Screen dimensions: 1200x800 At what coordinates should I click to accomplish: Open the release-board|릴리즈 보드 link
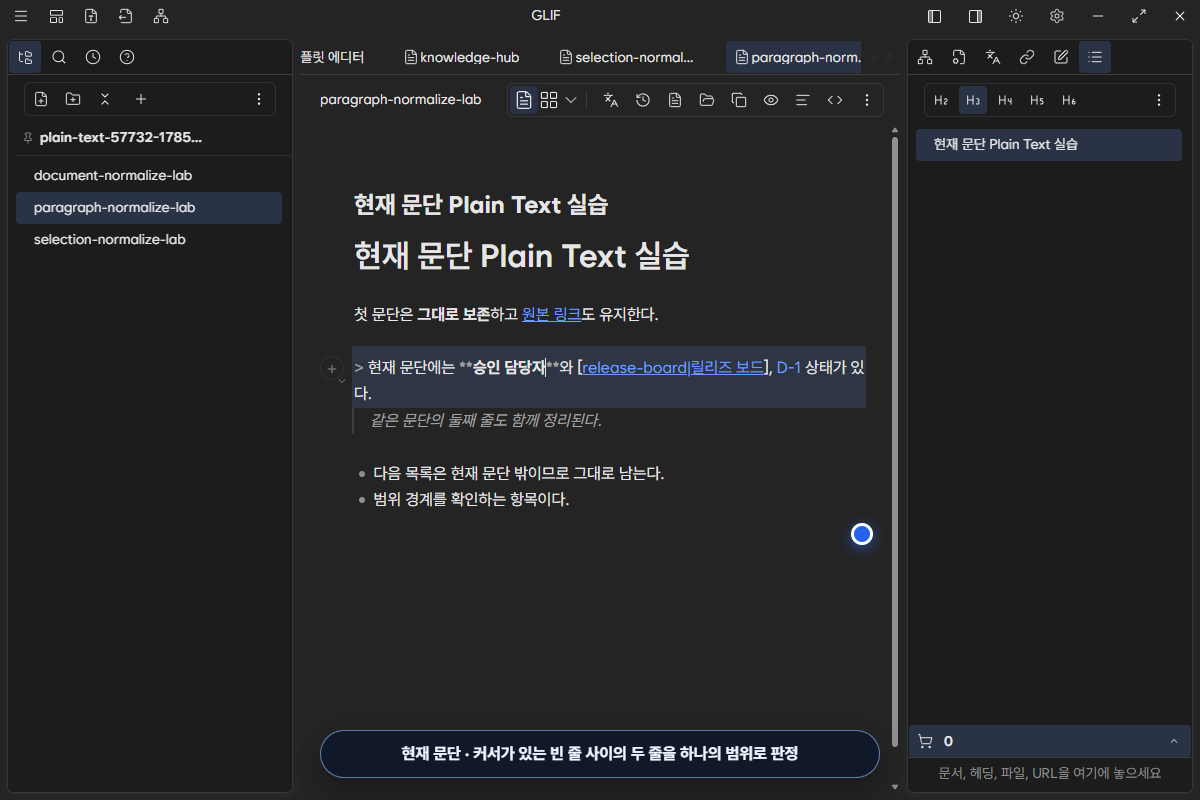point(673,367)
